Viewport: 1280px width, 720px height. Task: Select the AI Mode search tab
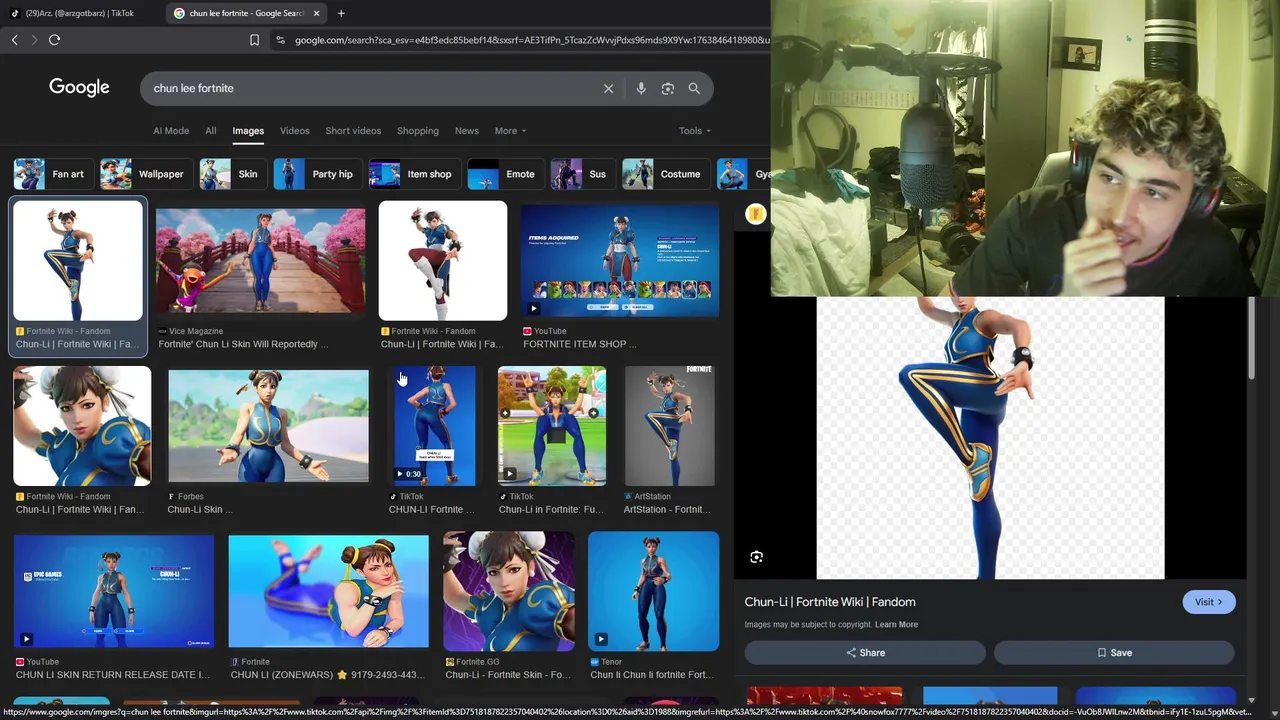[x=171, y=131]
